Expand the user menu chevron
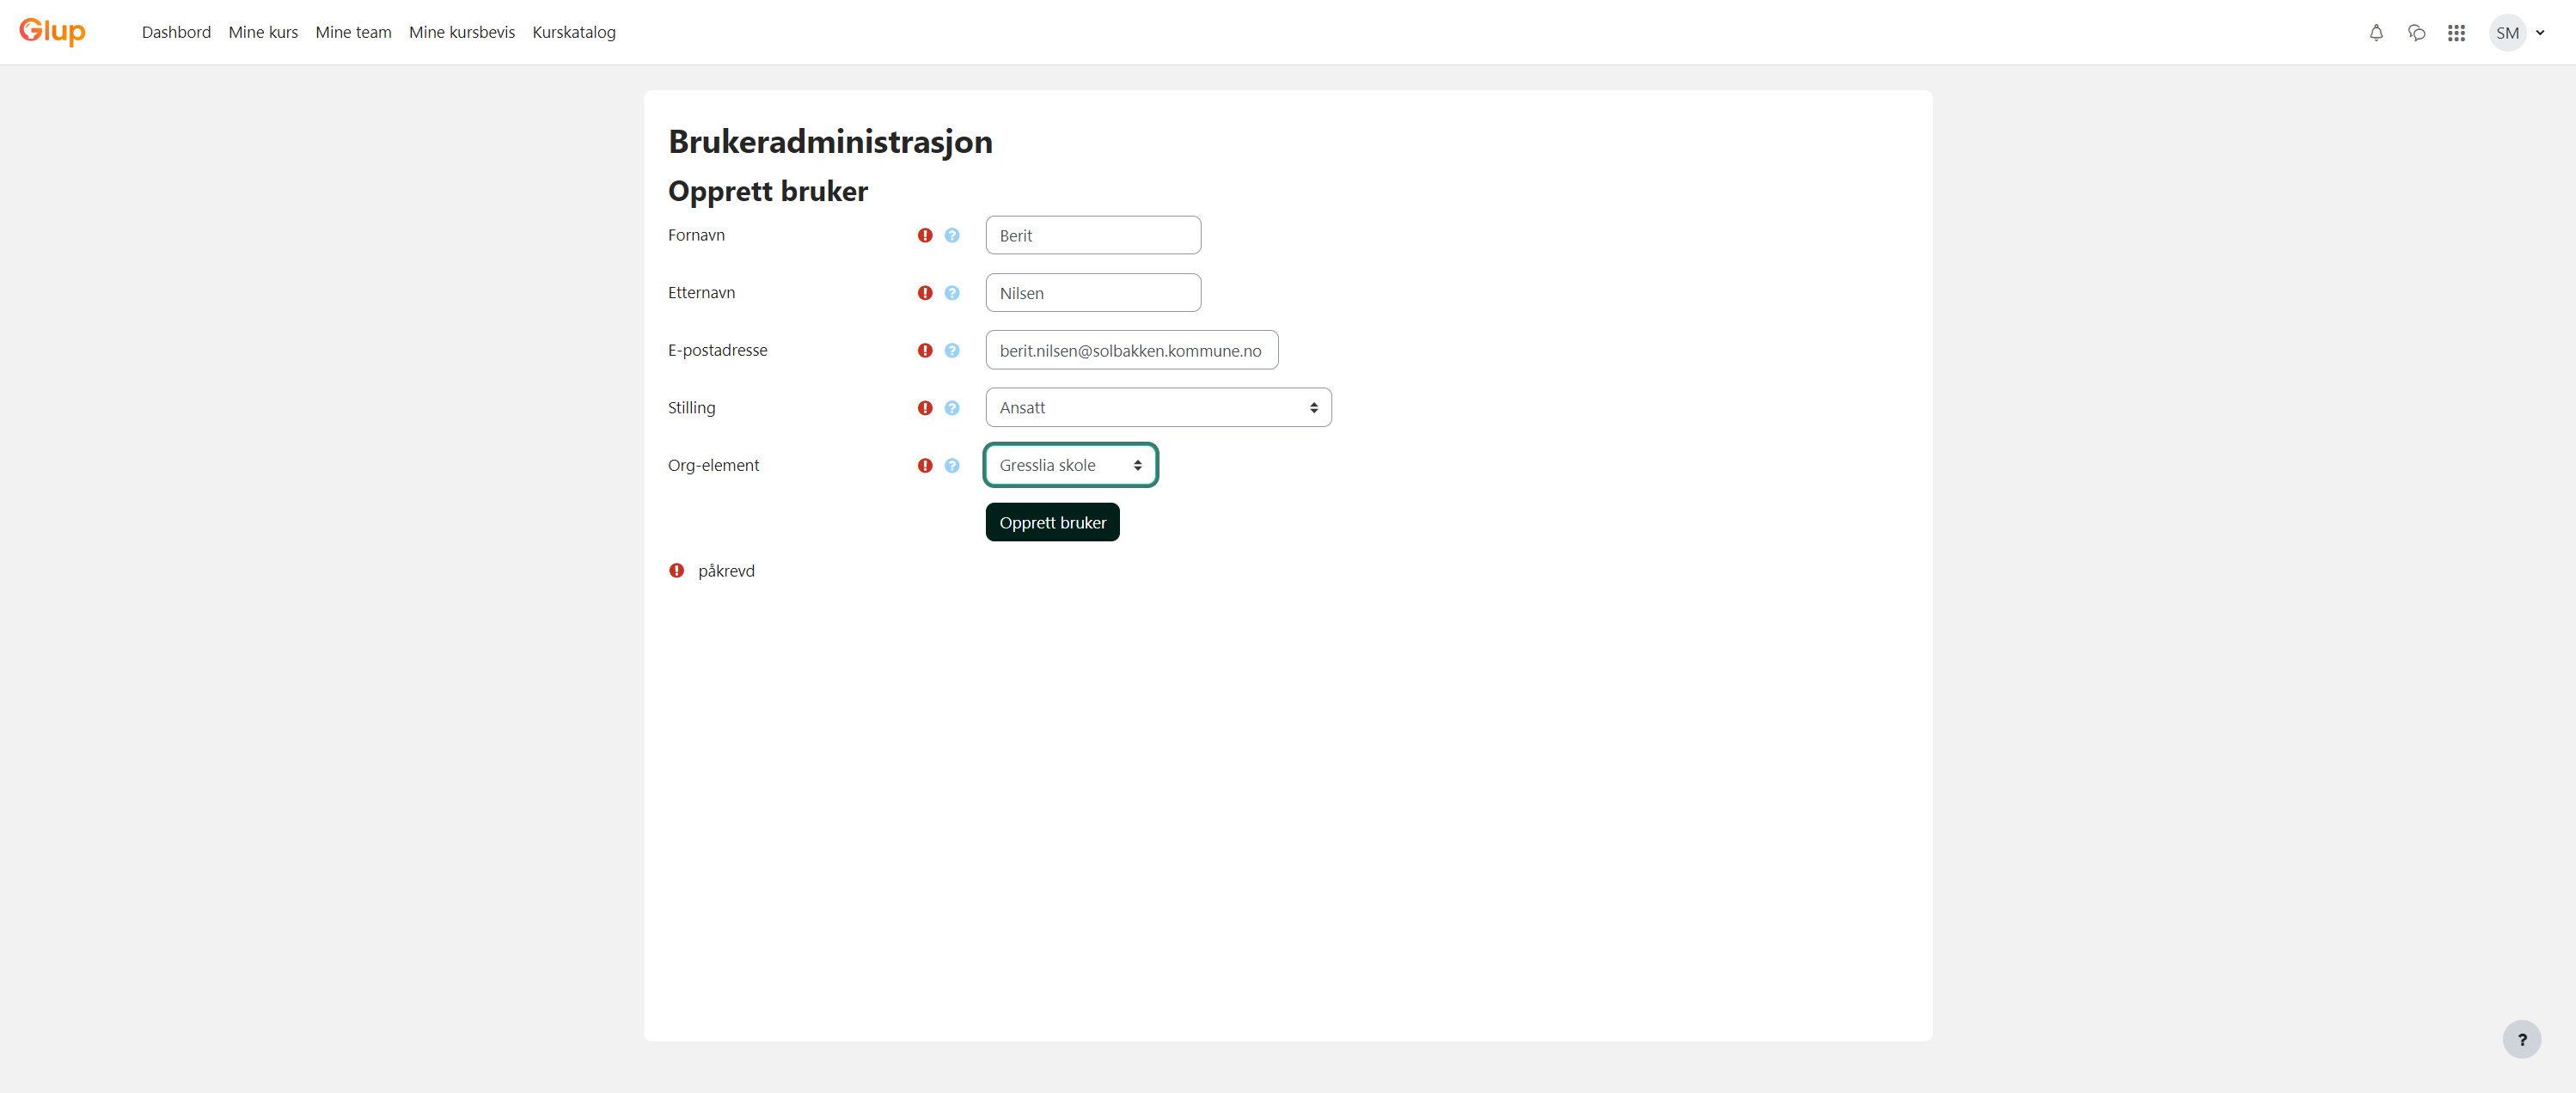Screen dimensions: 2576x1093 coord(2540,33)
